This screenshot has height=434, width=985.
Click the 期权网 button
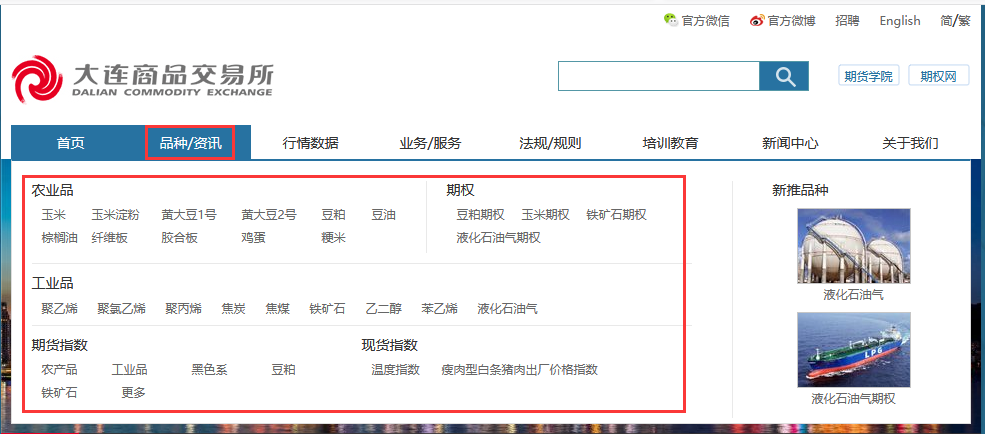pyautogui.click(x=938, y=76)
